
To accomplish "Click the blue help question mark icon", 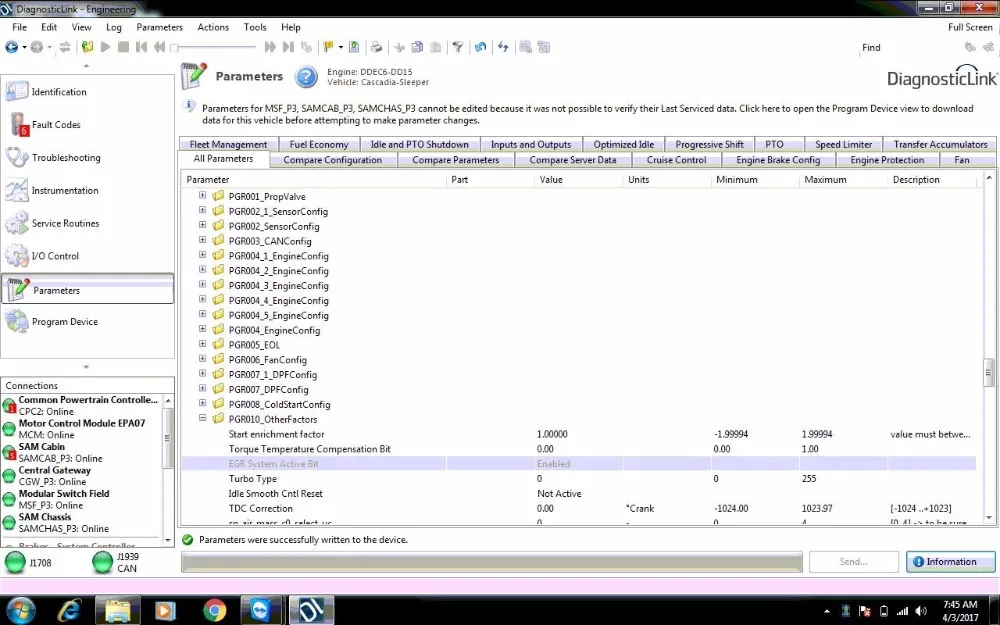I will tap(306, 77).
